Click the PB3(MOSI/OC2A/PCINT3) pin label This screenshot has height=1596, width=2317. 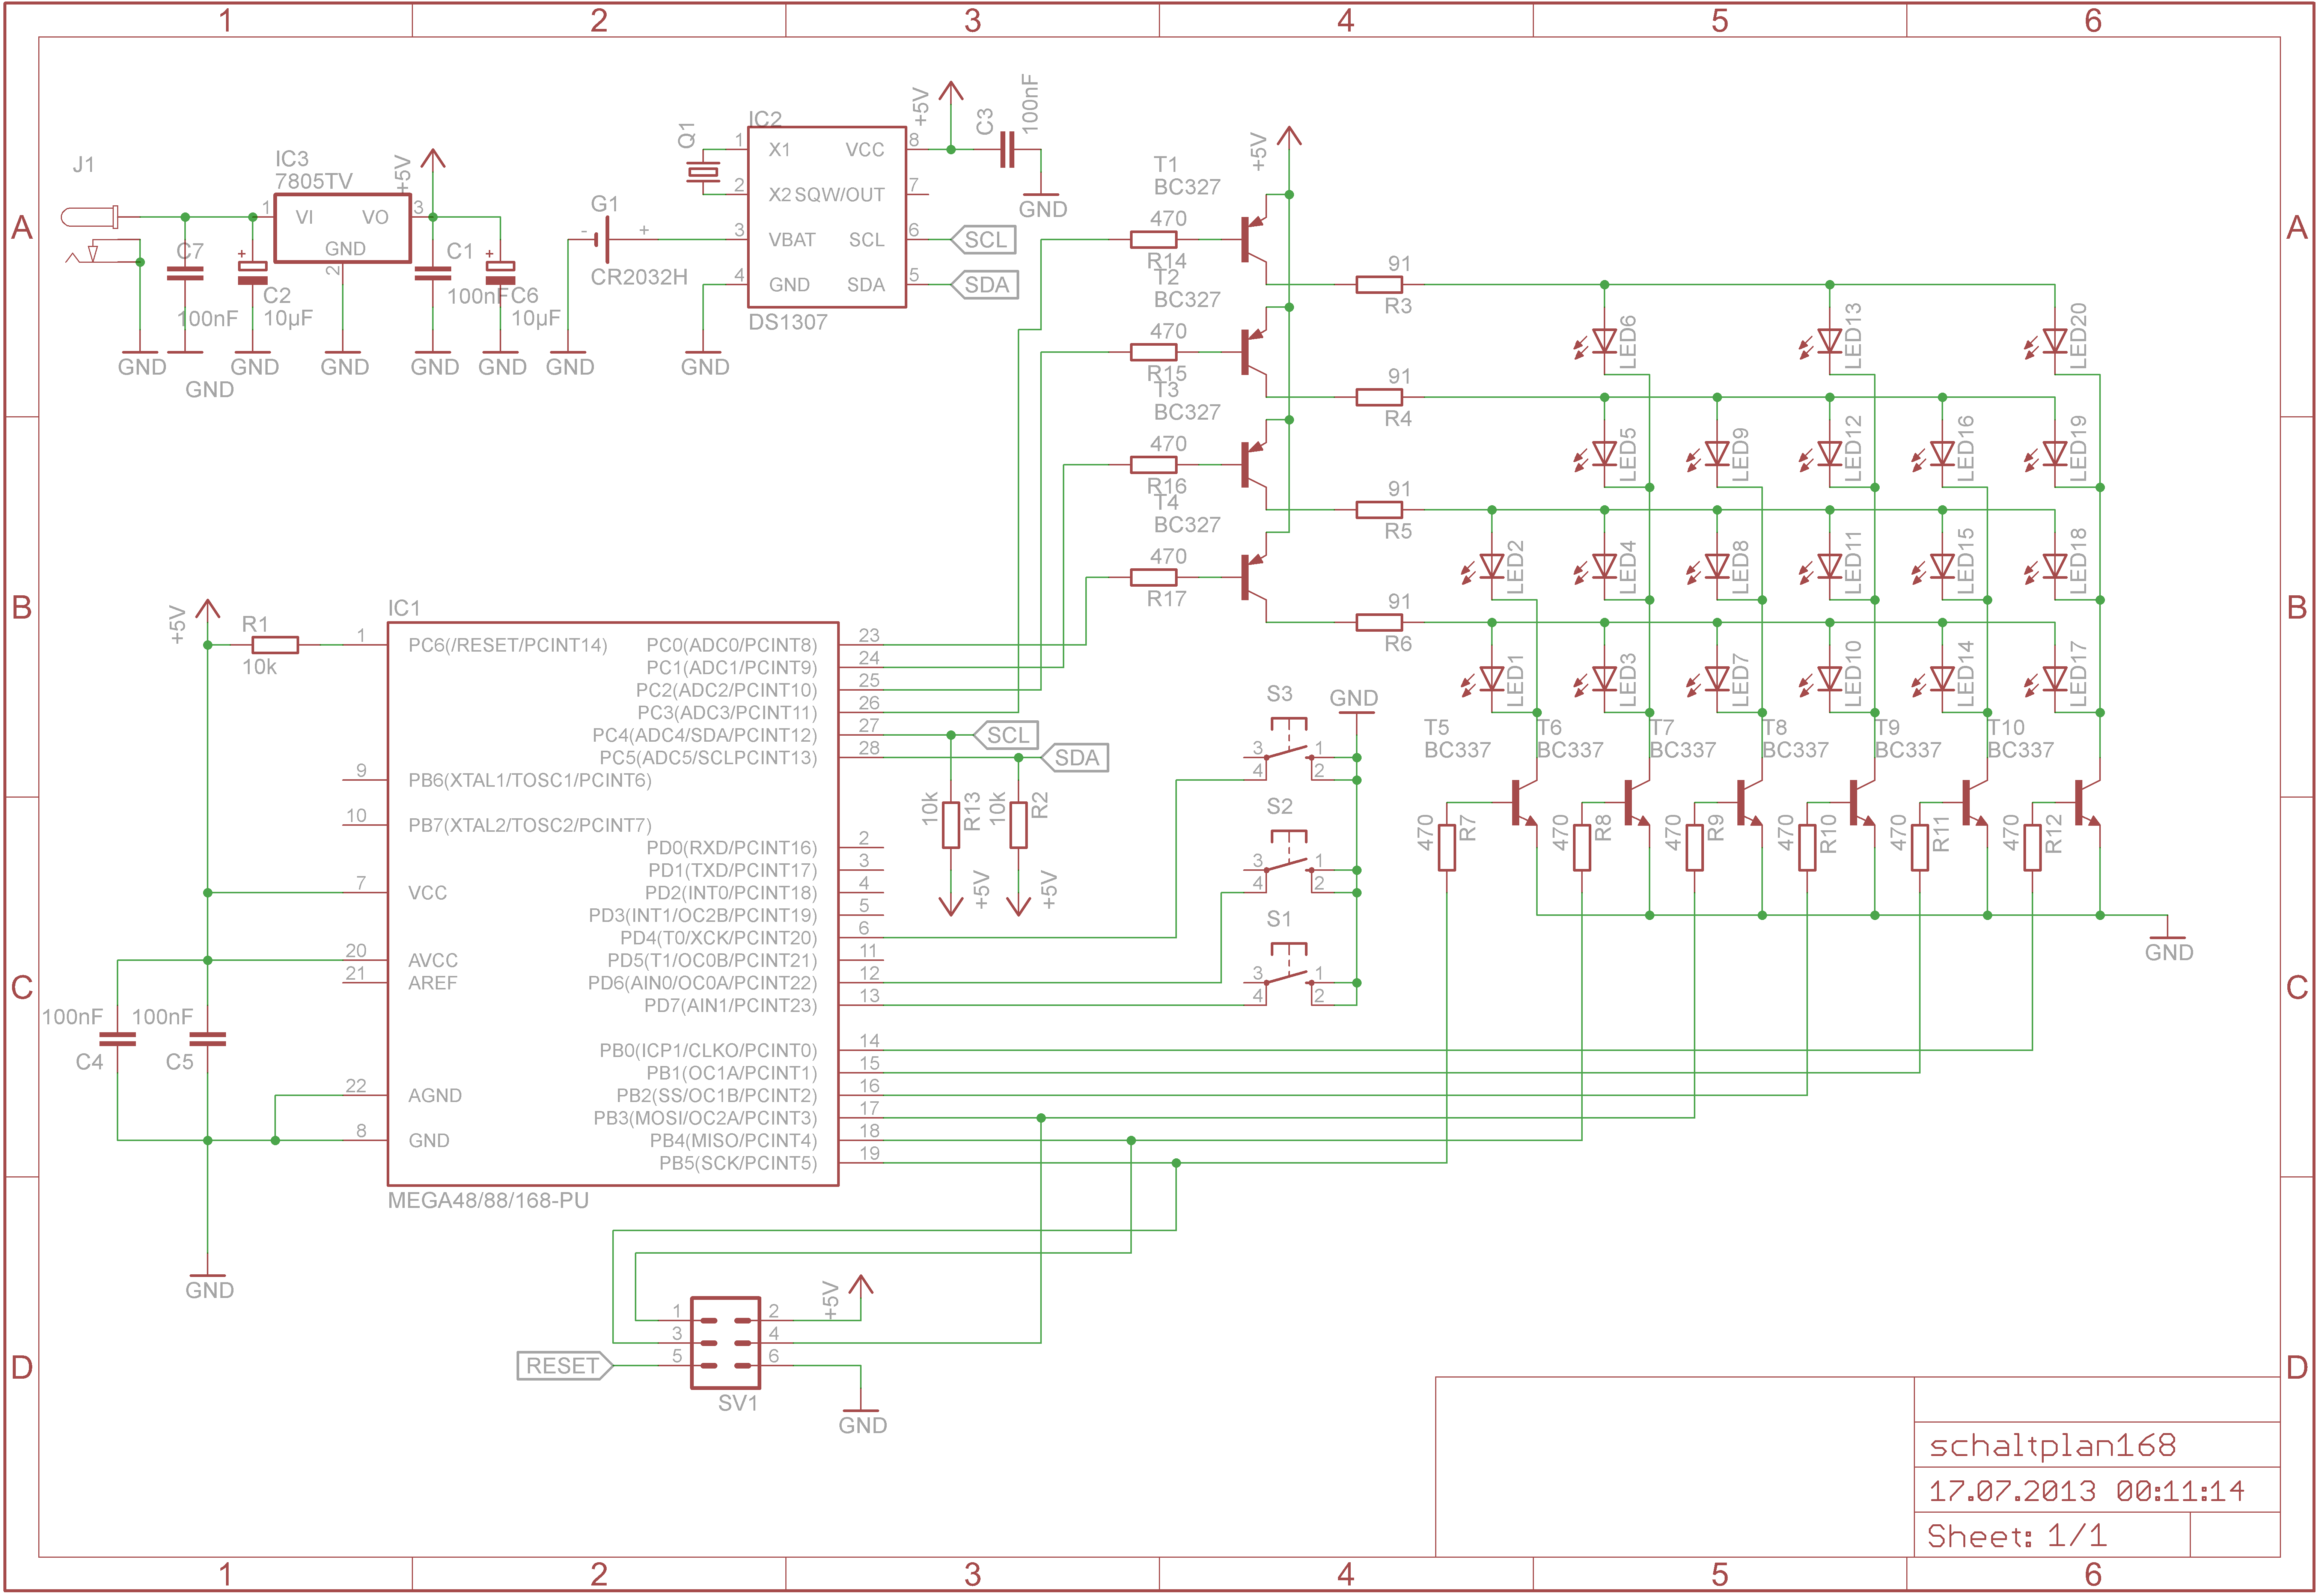click(x=705, y=1118)
